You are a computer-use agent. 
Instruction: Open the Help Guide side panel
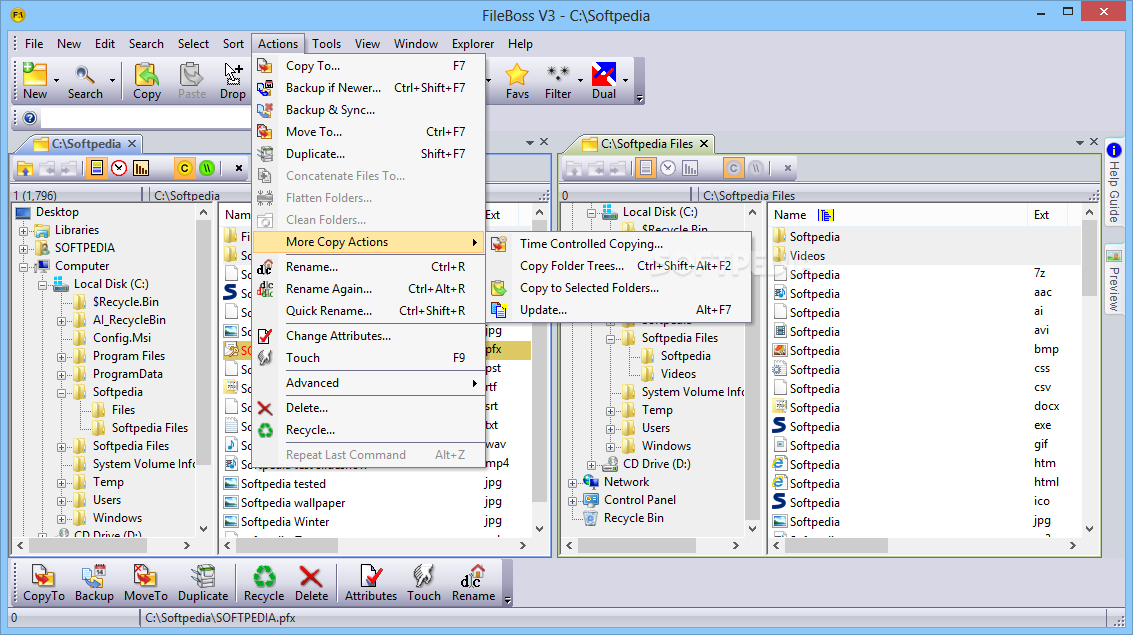1113,182
